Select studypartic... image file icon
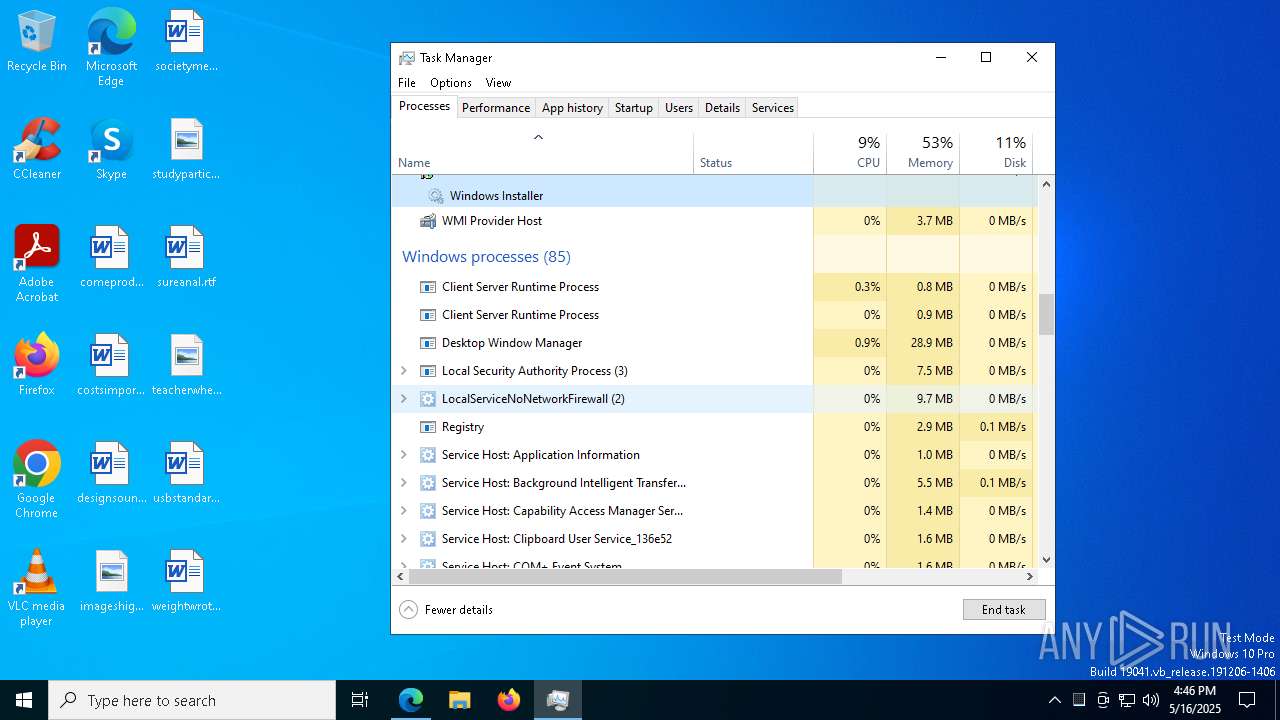 [186, 150]
